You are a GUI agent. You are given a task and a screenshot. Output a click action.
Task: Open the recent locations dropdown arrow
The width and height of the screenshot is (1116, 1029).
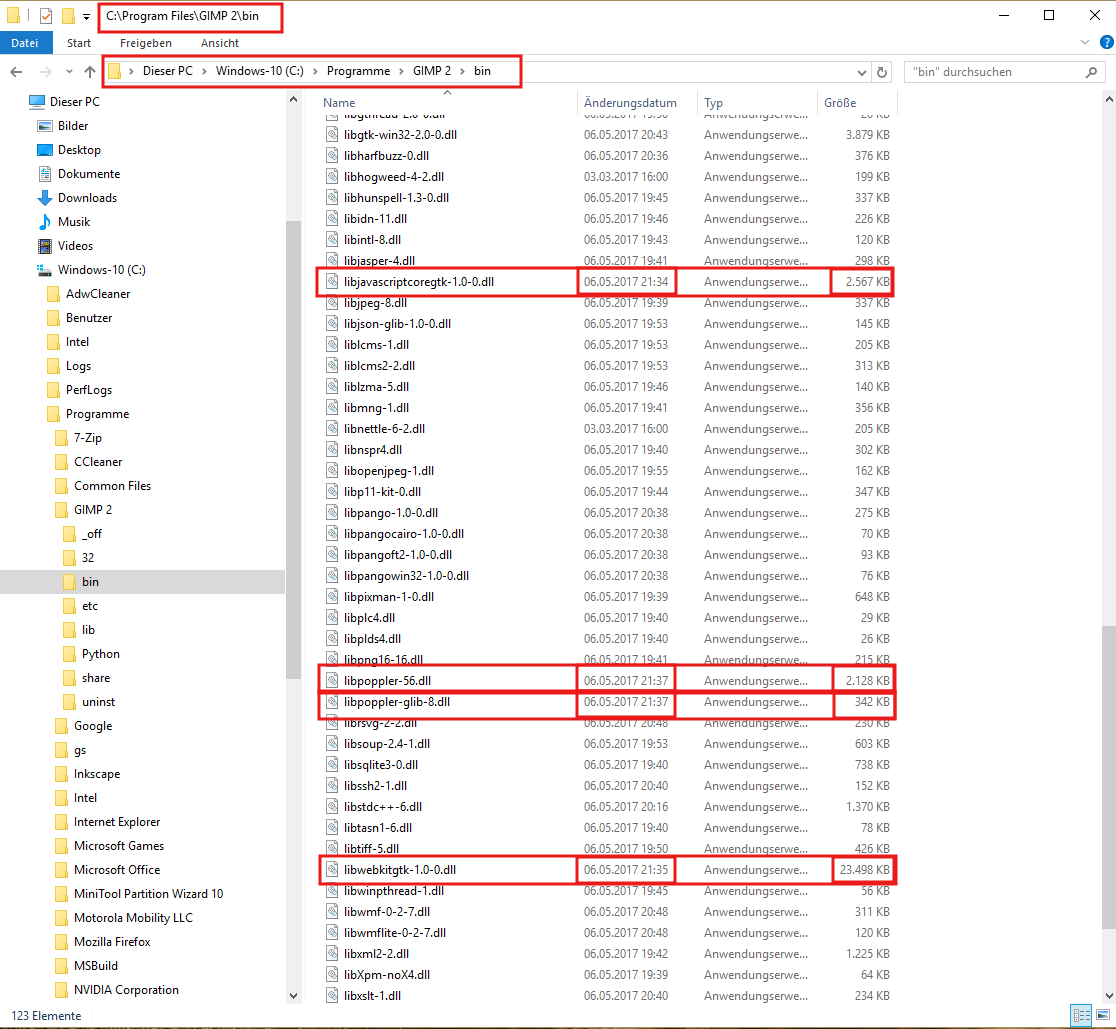pyautogui.click(x=69, y=72)
